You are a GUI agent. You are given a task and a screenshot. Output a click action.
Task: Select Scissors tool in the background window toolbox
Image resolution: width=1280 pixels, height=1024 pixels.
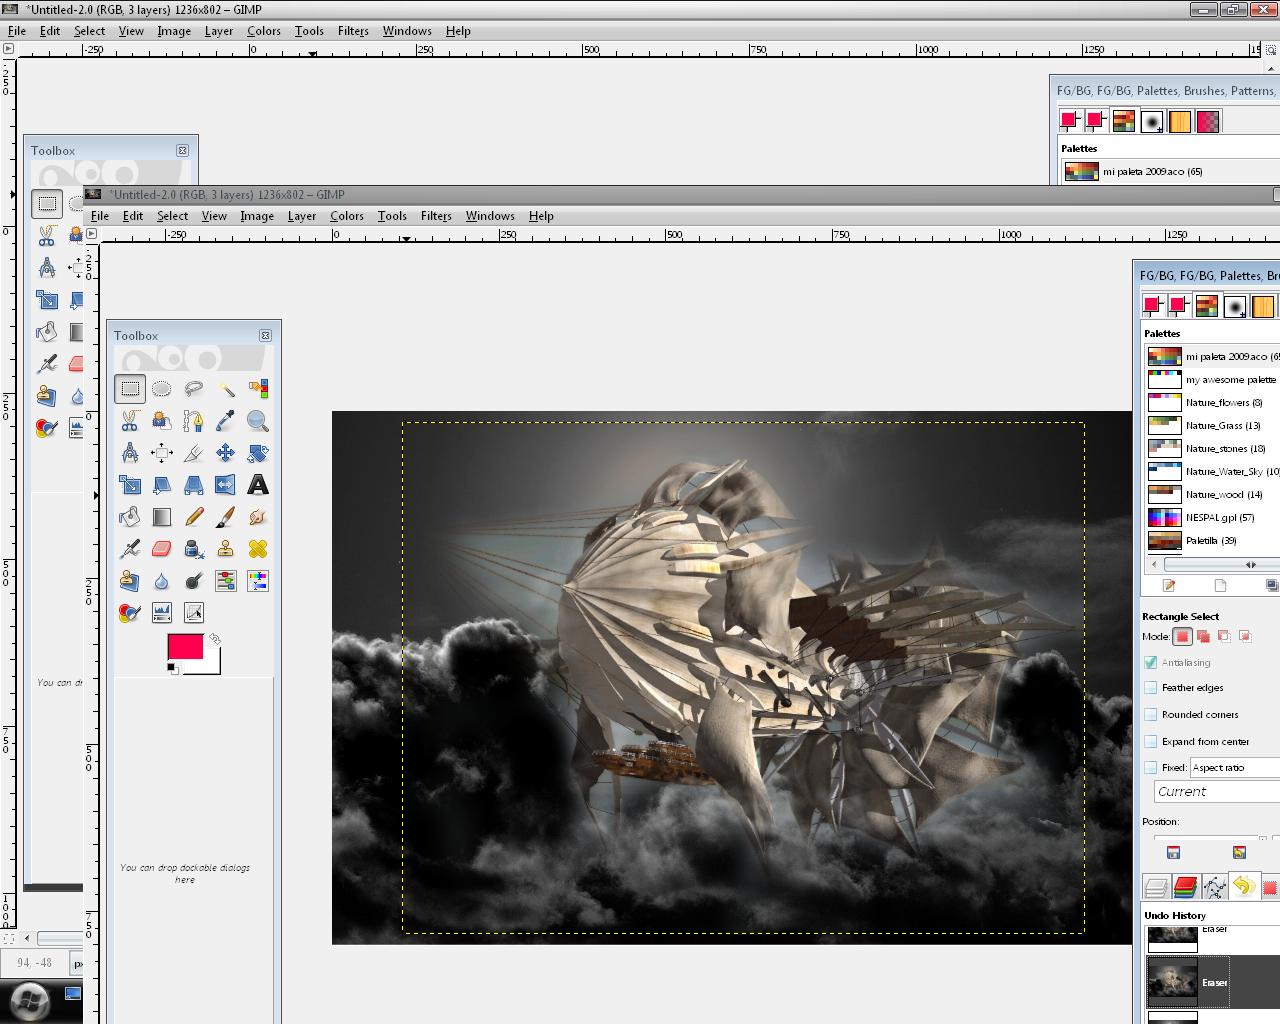(46, 236)
